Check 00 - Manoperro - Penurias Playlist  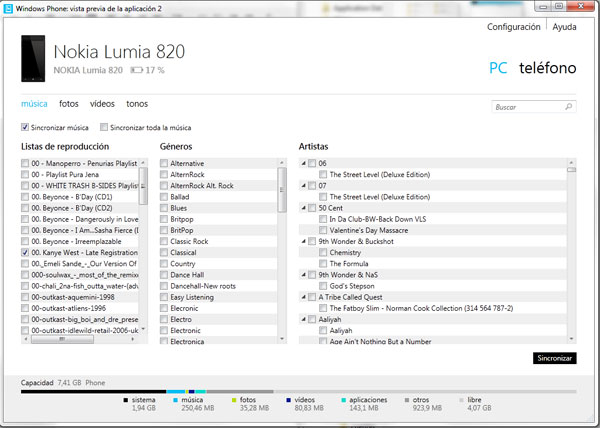click(x=25, y=163)
